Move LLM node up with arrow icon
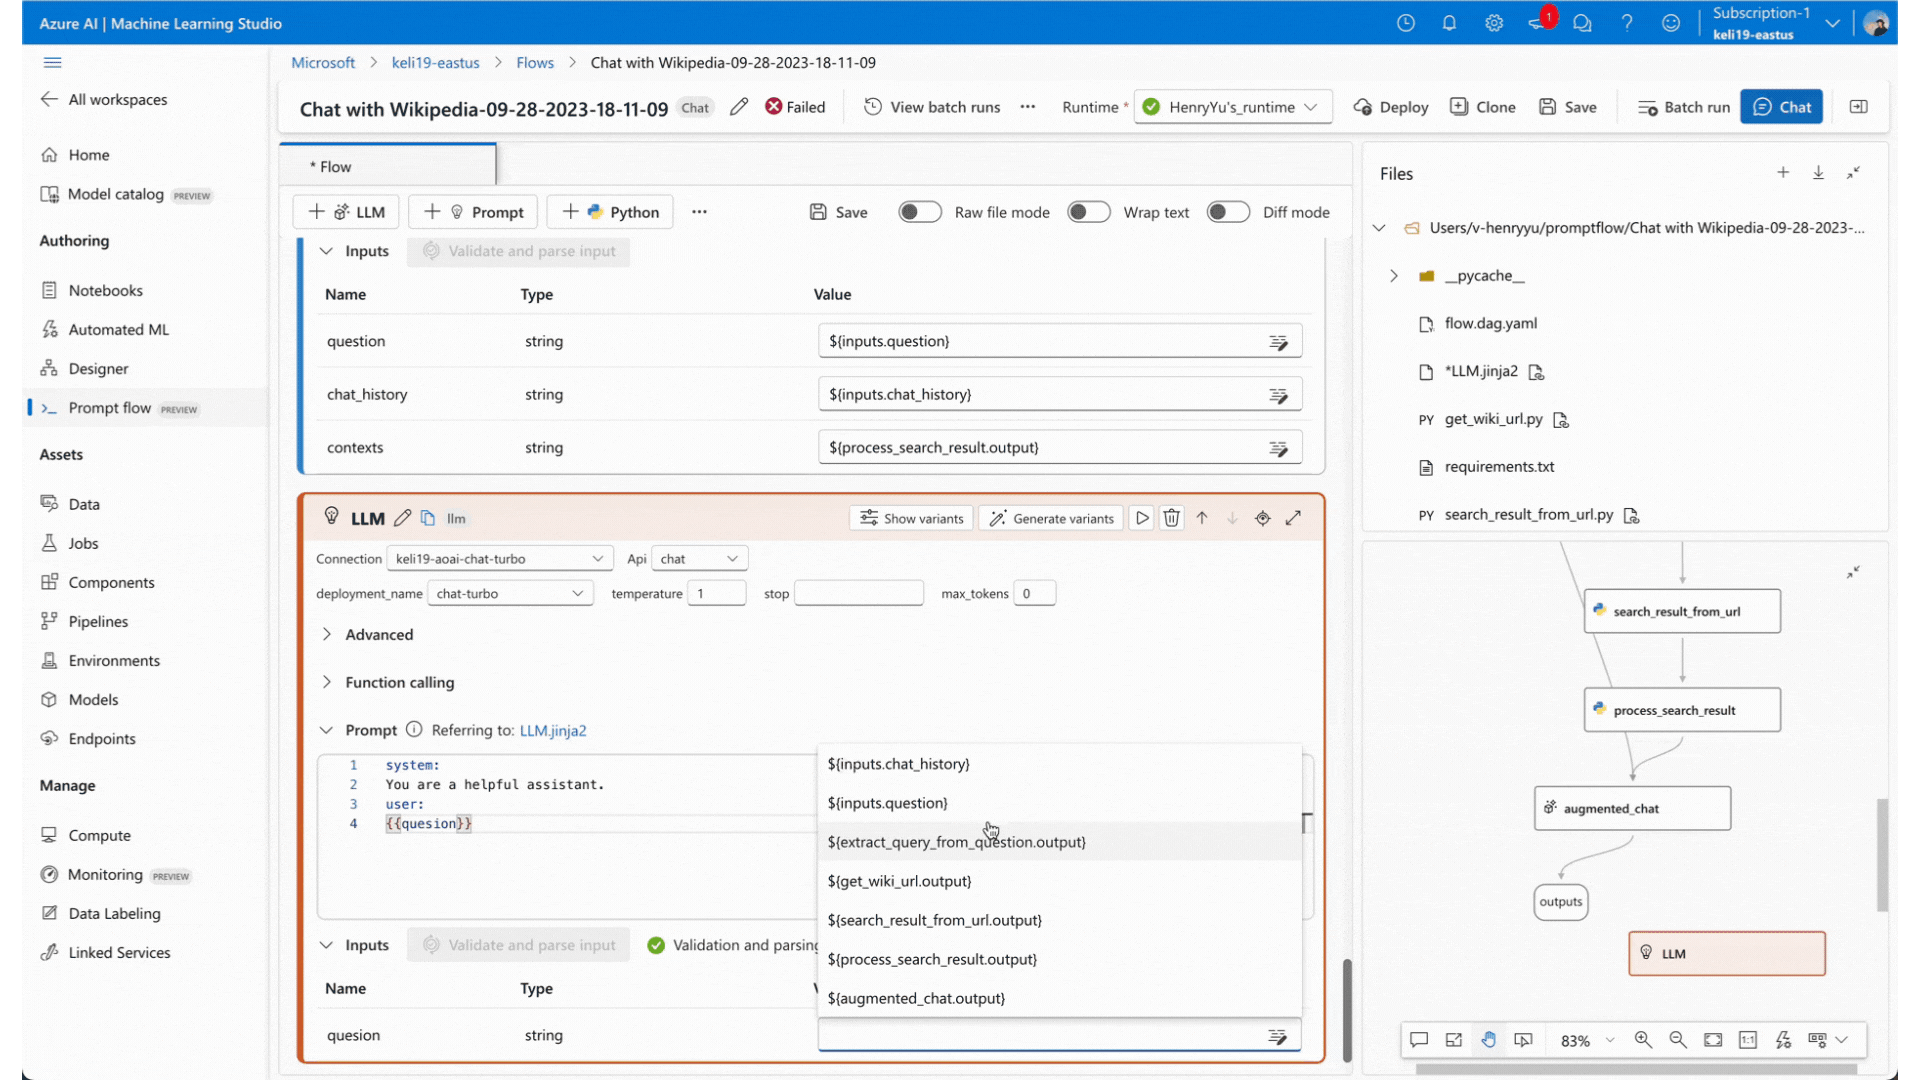The height and width of the screenshot is (1080, 1920). click(1202, 518)
